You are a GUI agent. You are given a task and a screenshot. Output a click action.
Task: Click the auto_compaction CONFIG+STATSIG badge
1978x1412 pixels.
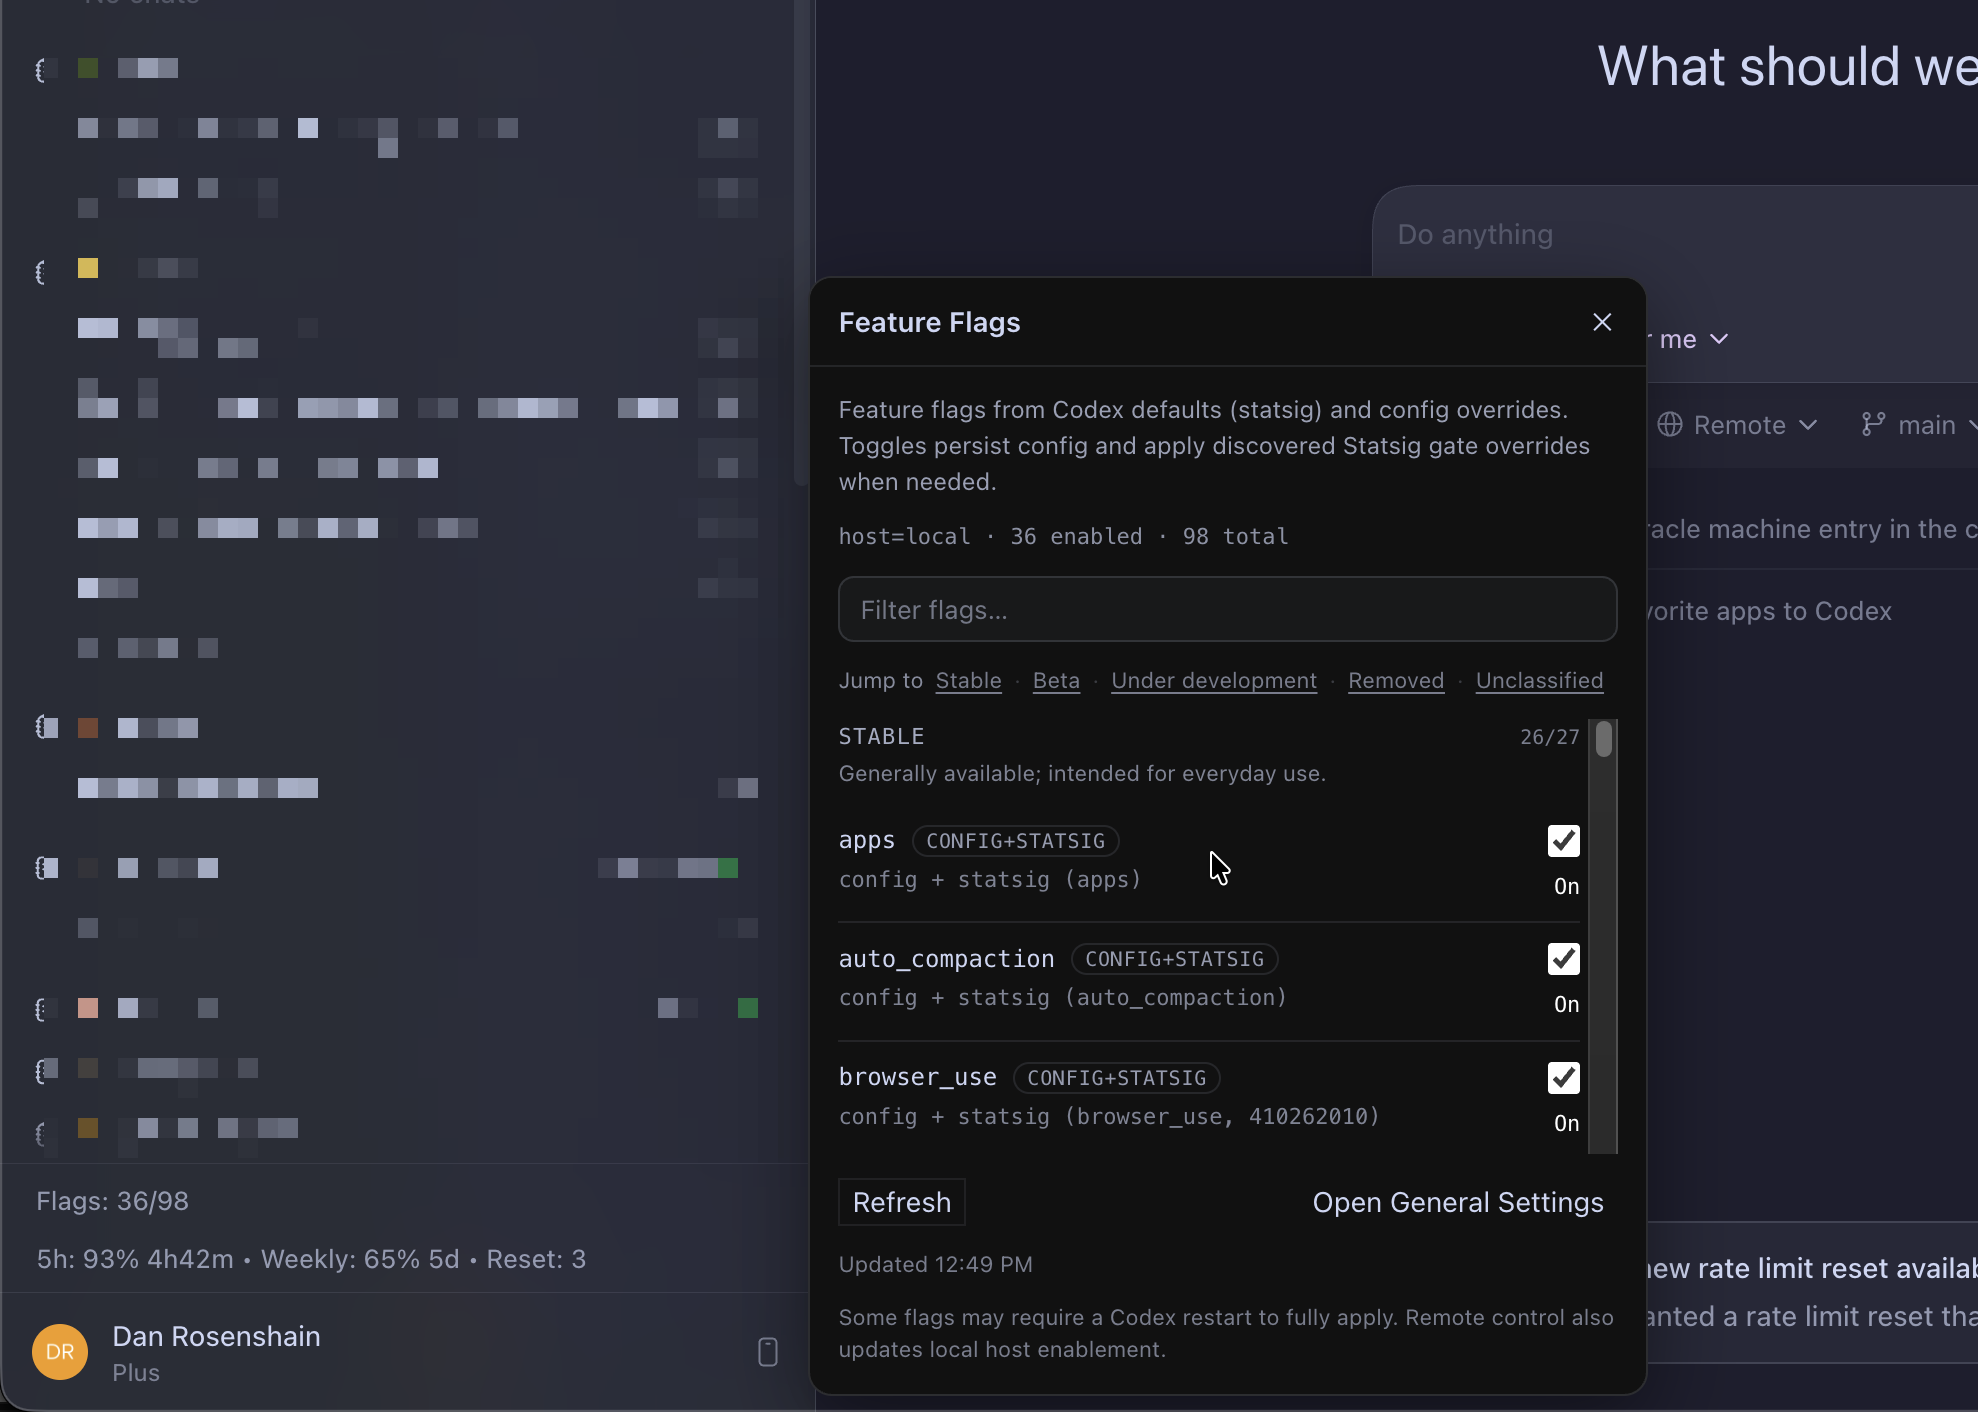click(1174, 959)
